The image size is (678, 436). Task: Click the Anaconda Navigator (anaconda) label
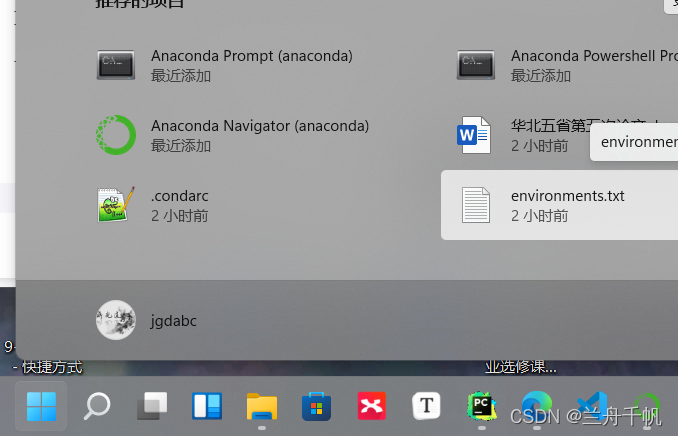click(x=260, y=126)
